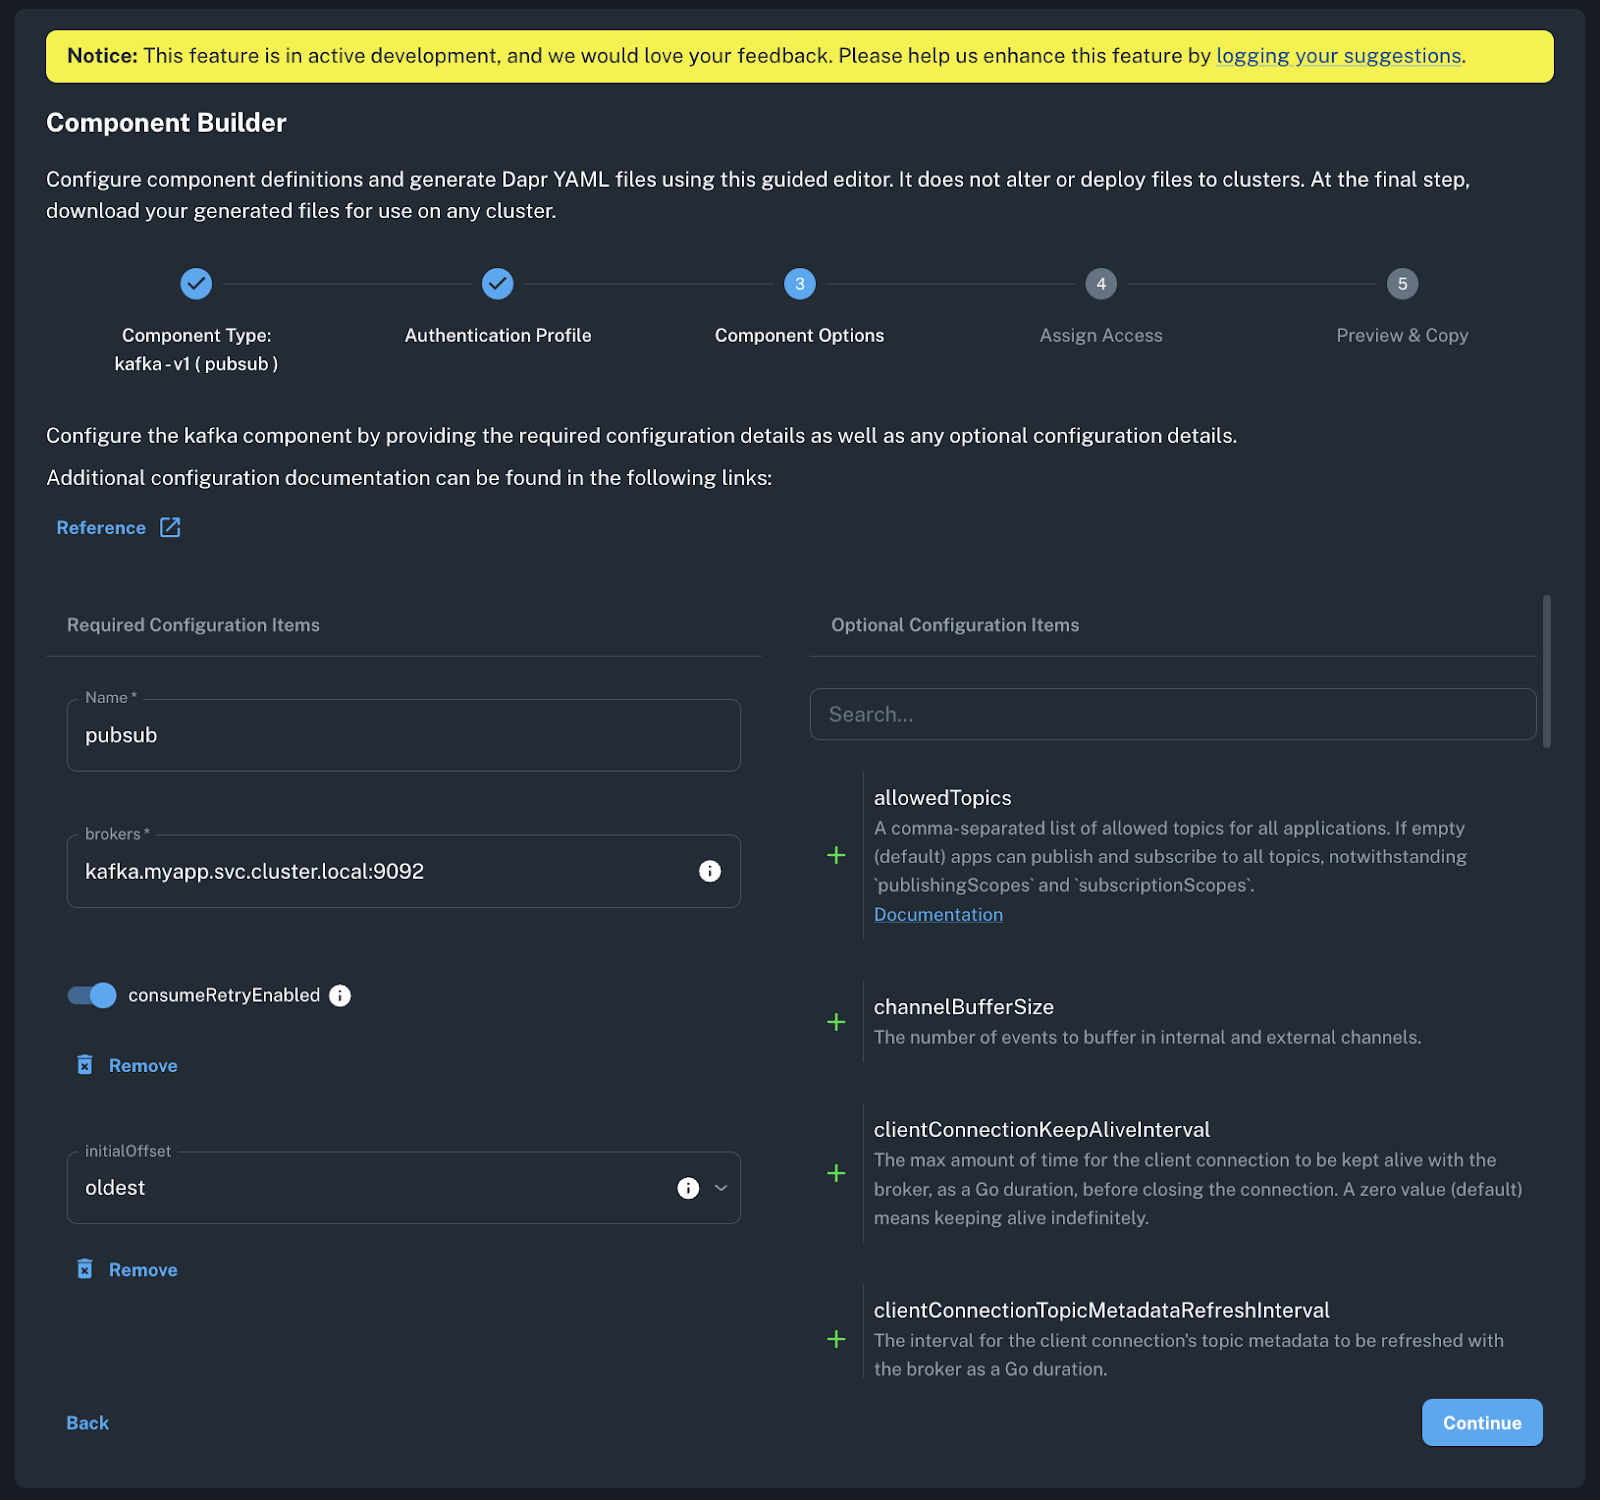The image size is (1600, 1500).
Task: Go to the Component Type step
Action: coord(196,284)
